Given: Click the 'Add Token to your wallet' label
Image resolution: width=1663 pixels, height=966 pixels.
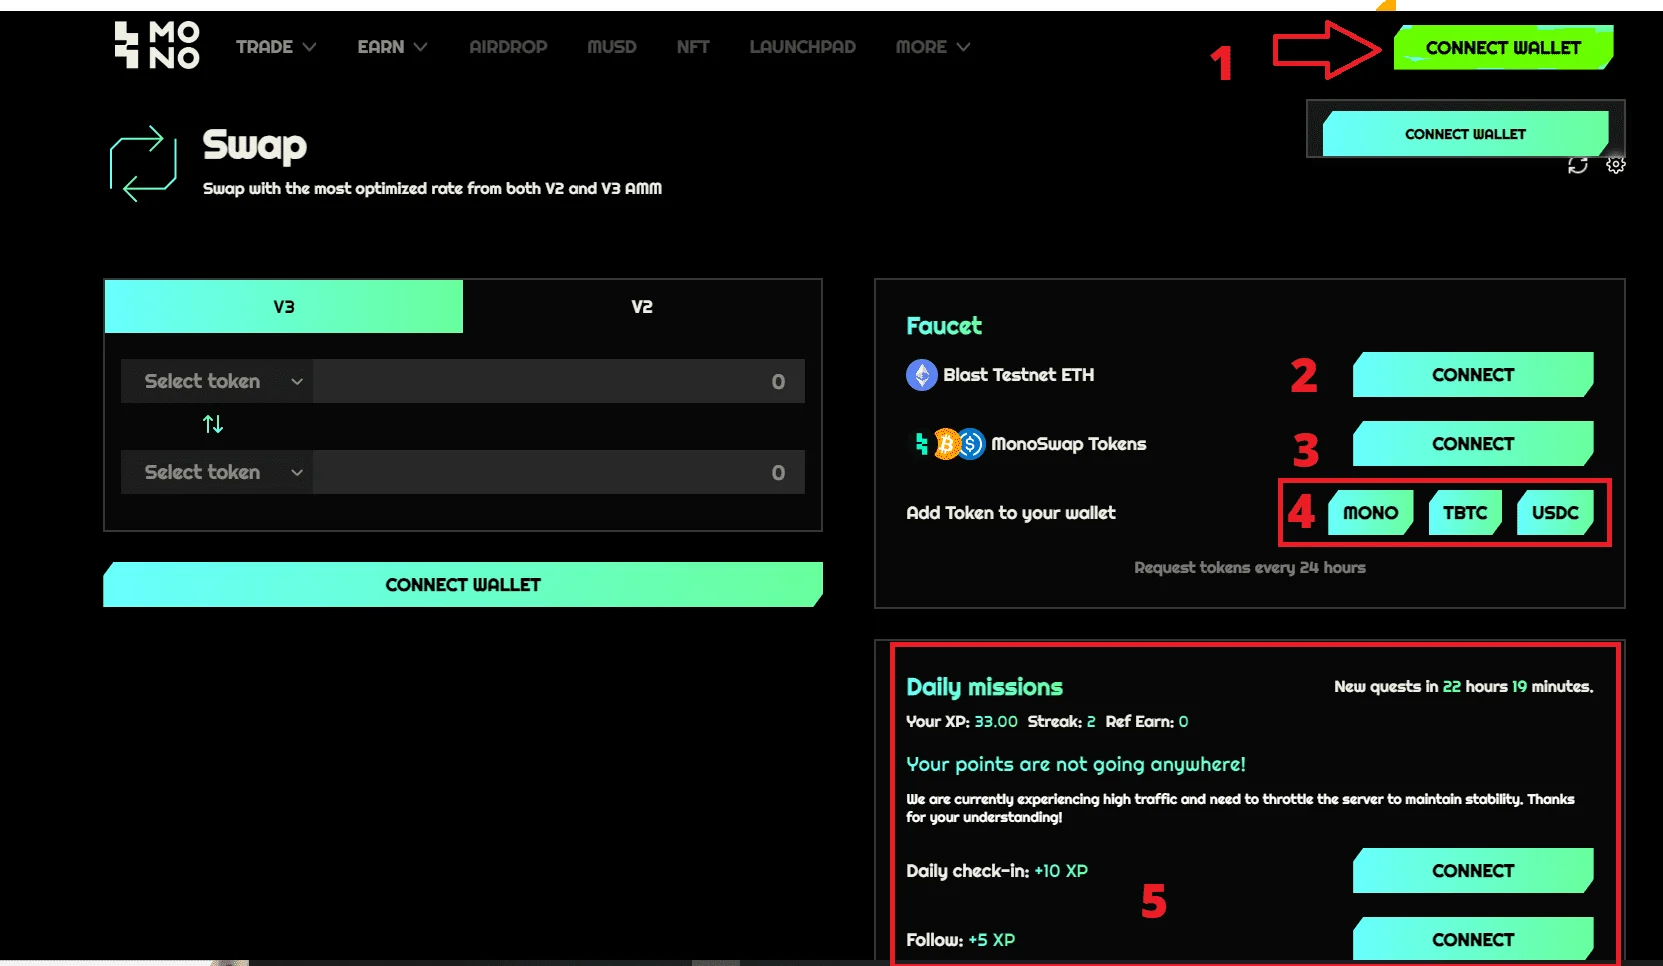Looking at the screenshot, I should pyautogui.click(x=1011, y=513).
